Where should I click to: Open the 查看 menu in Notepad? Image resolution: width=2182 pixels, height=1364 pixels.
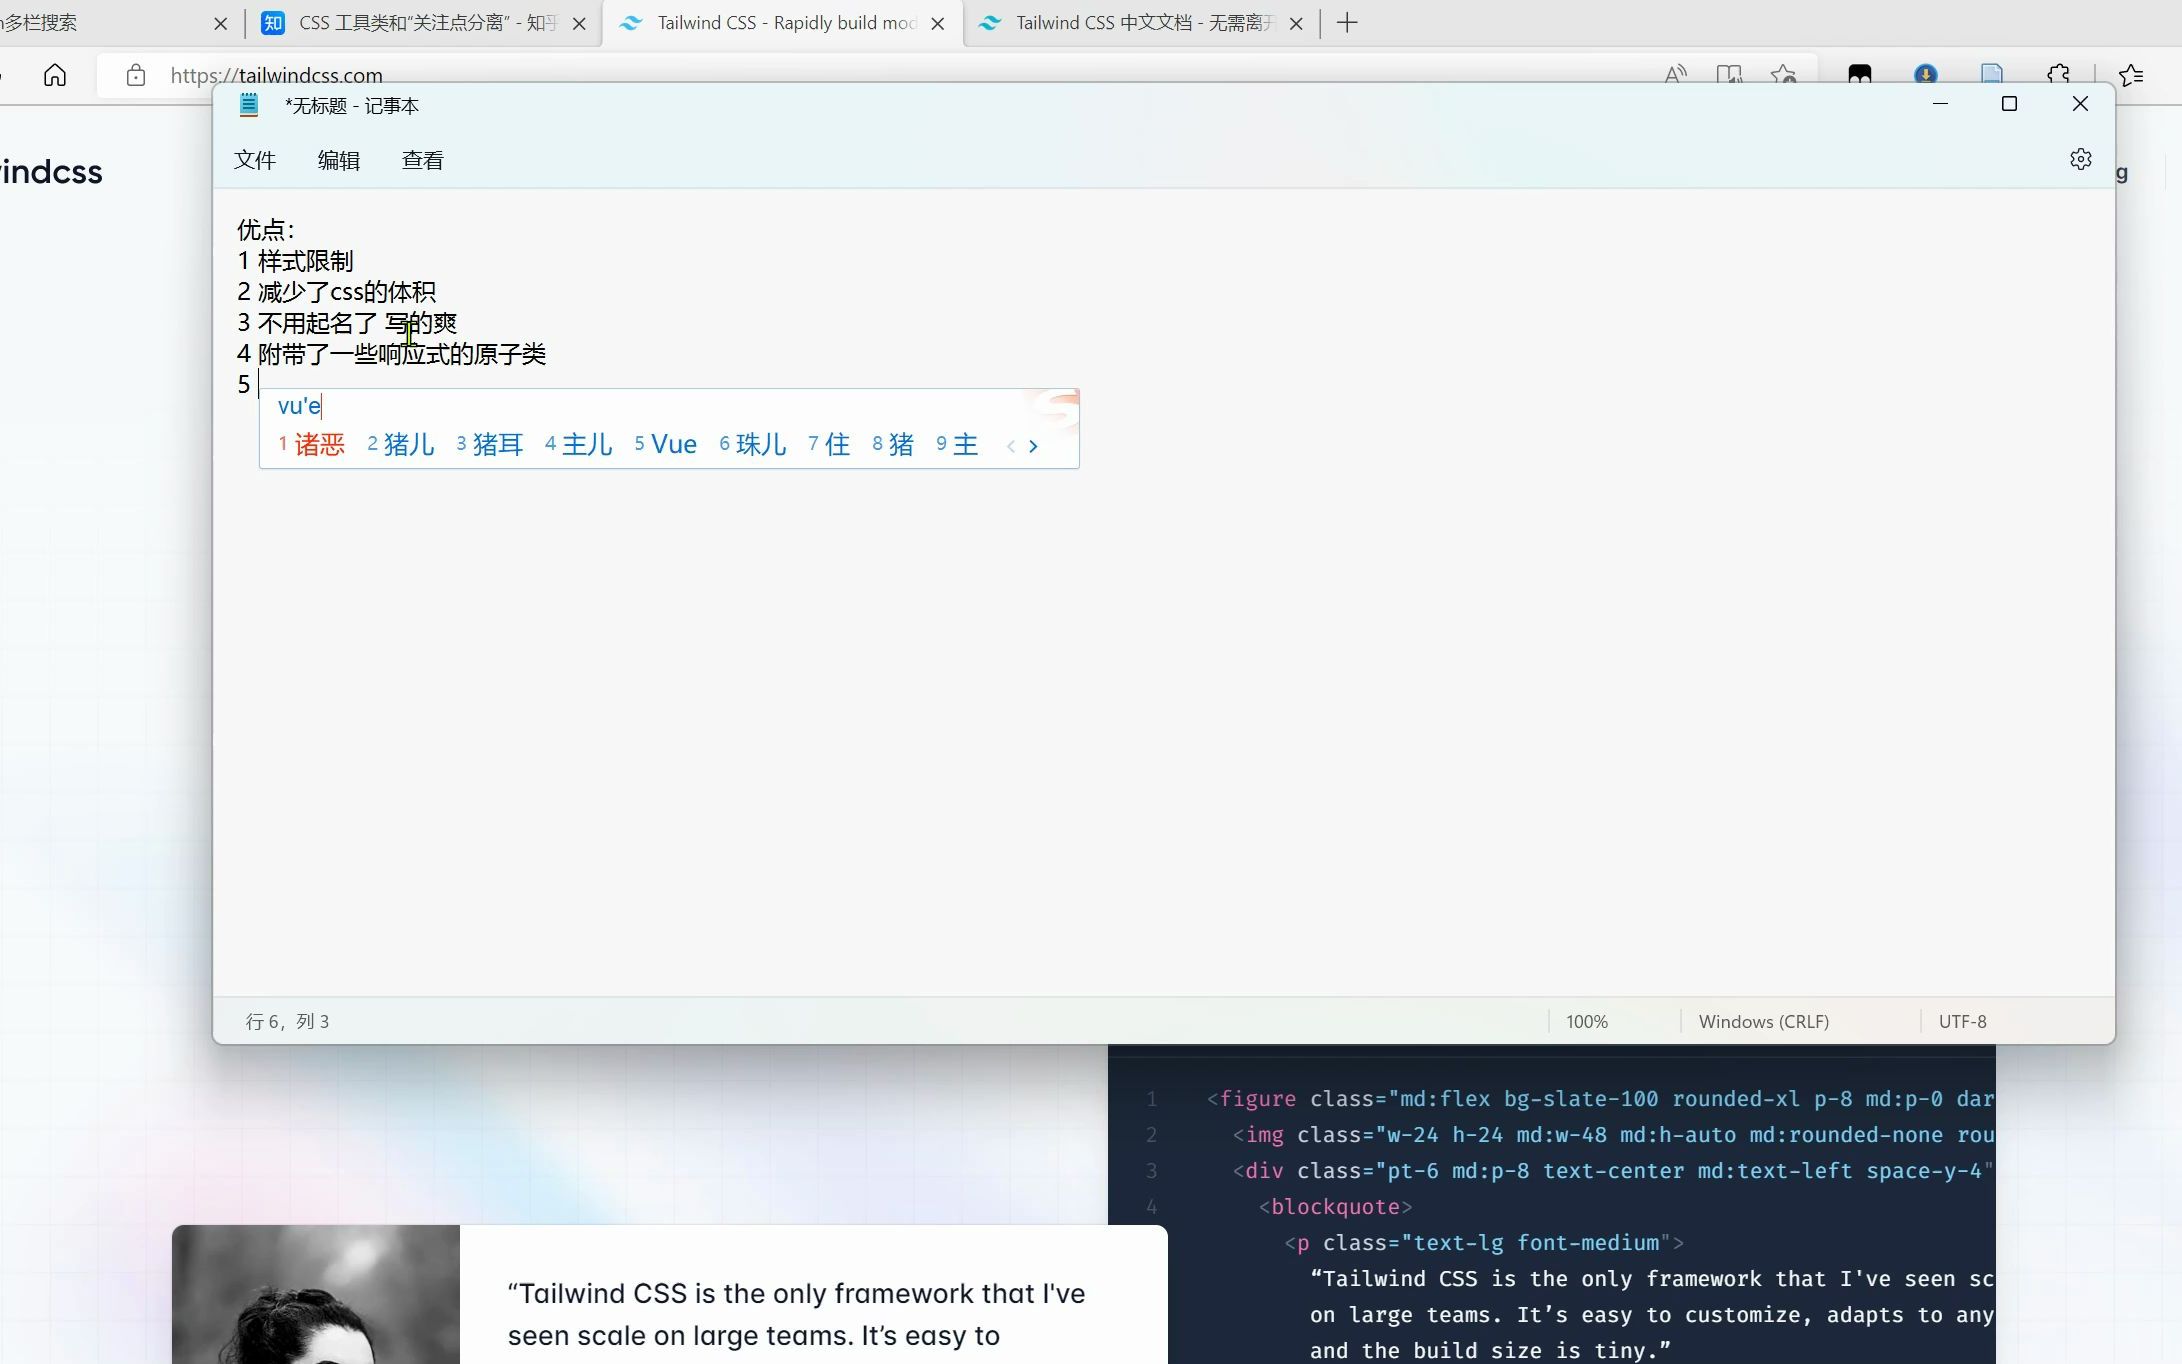pyautogui.click(x=423, y=160)
